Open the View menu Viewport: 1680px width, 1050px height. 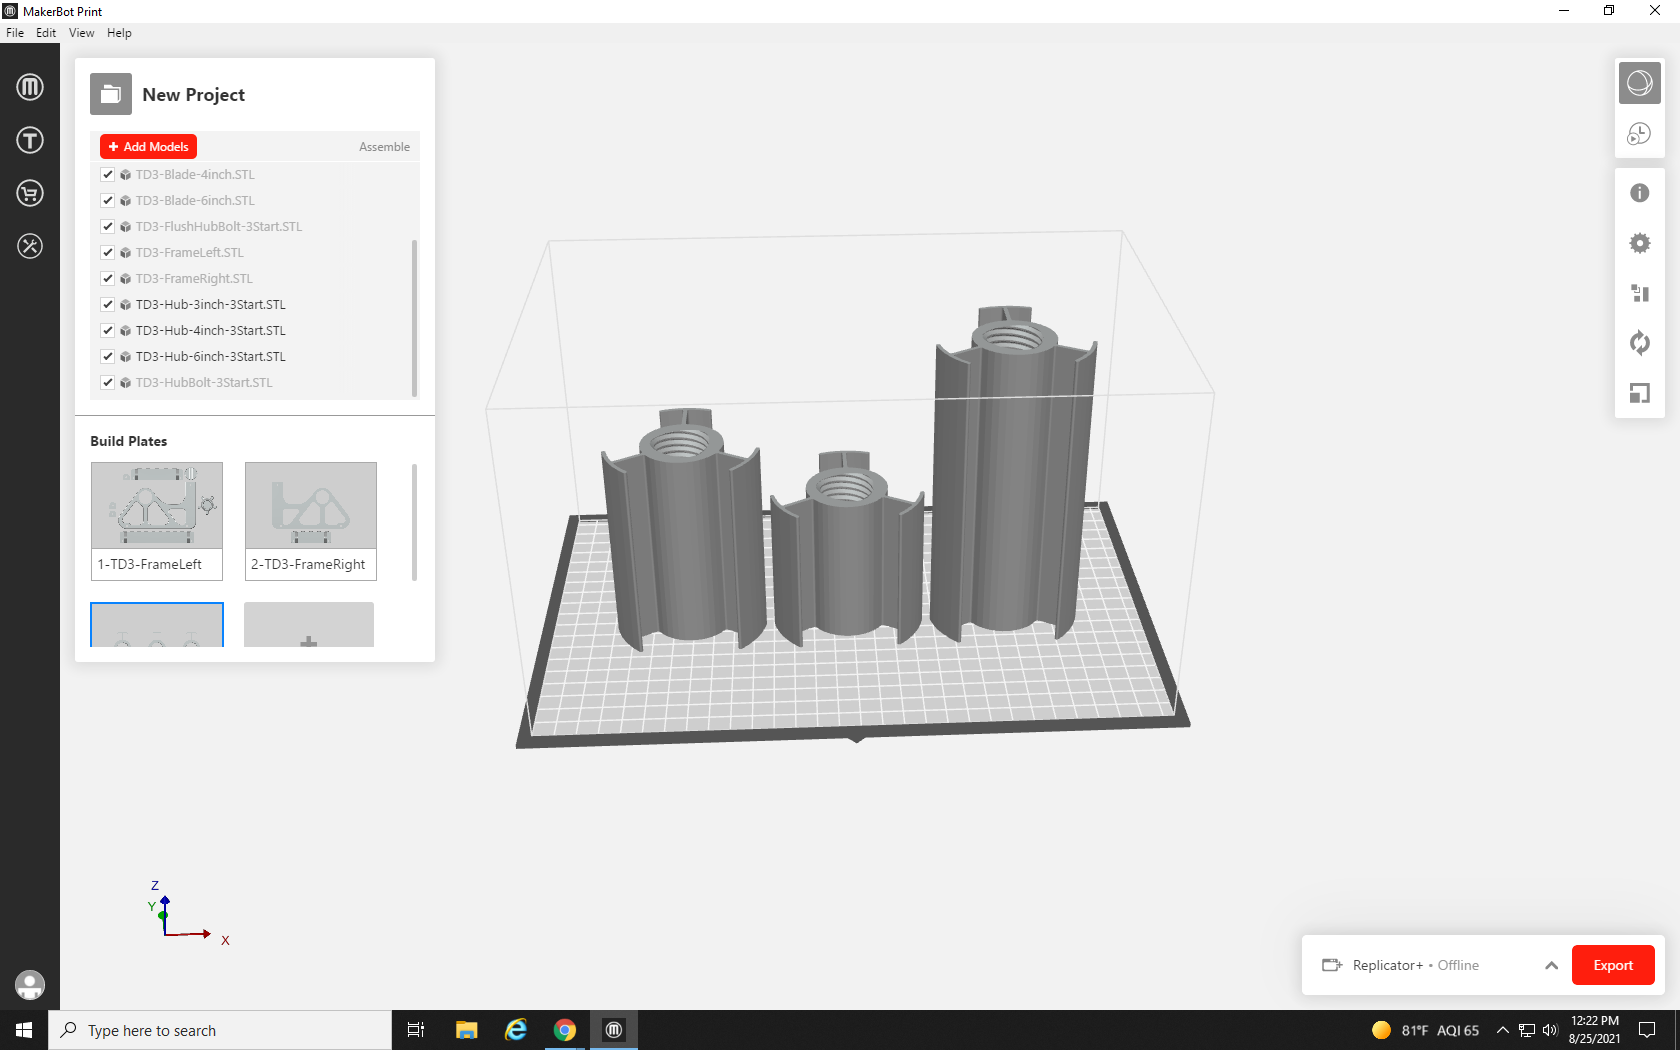tap(82, 33)
